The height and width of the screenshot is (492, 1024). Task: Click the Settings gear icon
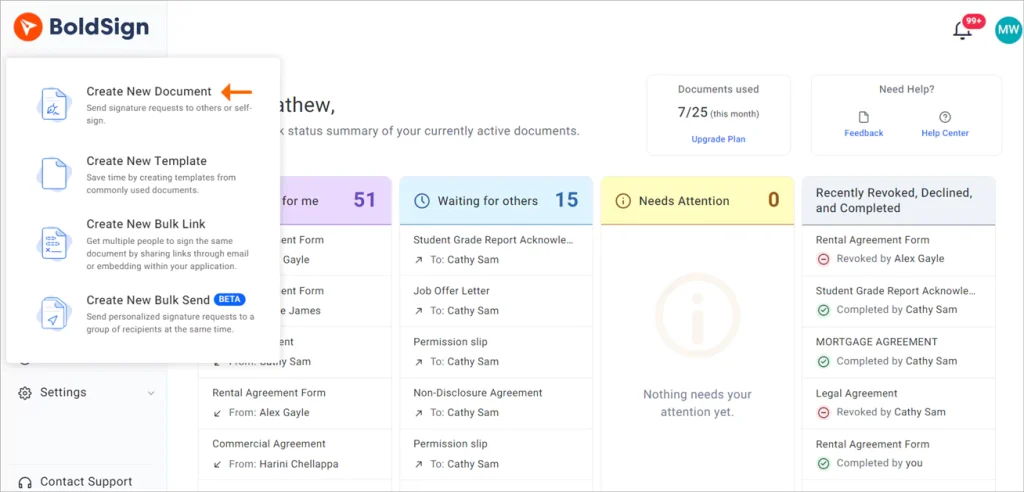pyautogui.click(x=25, y=393)
